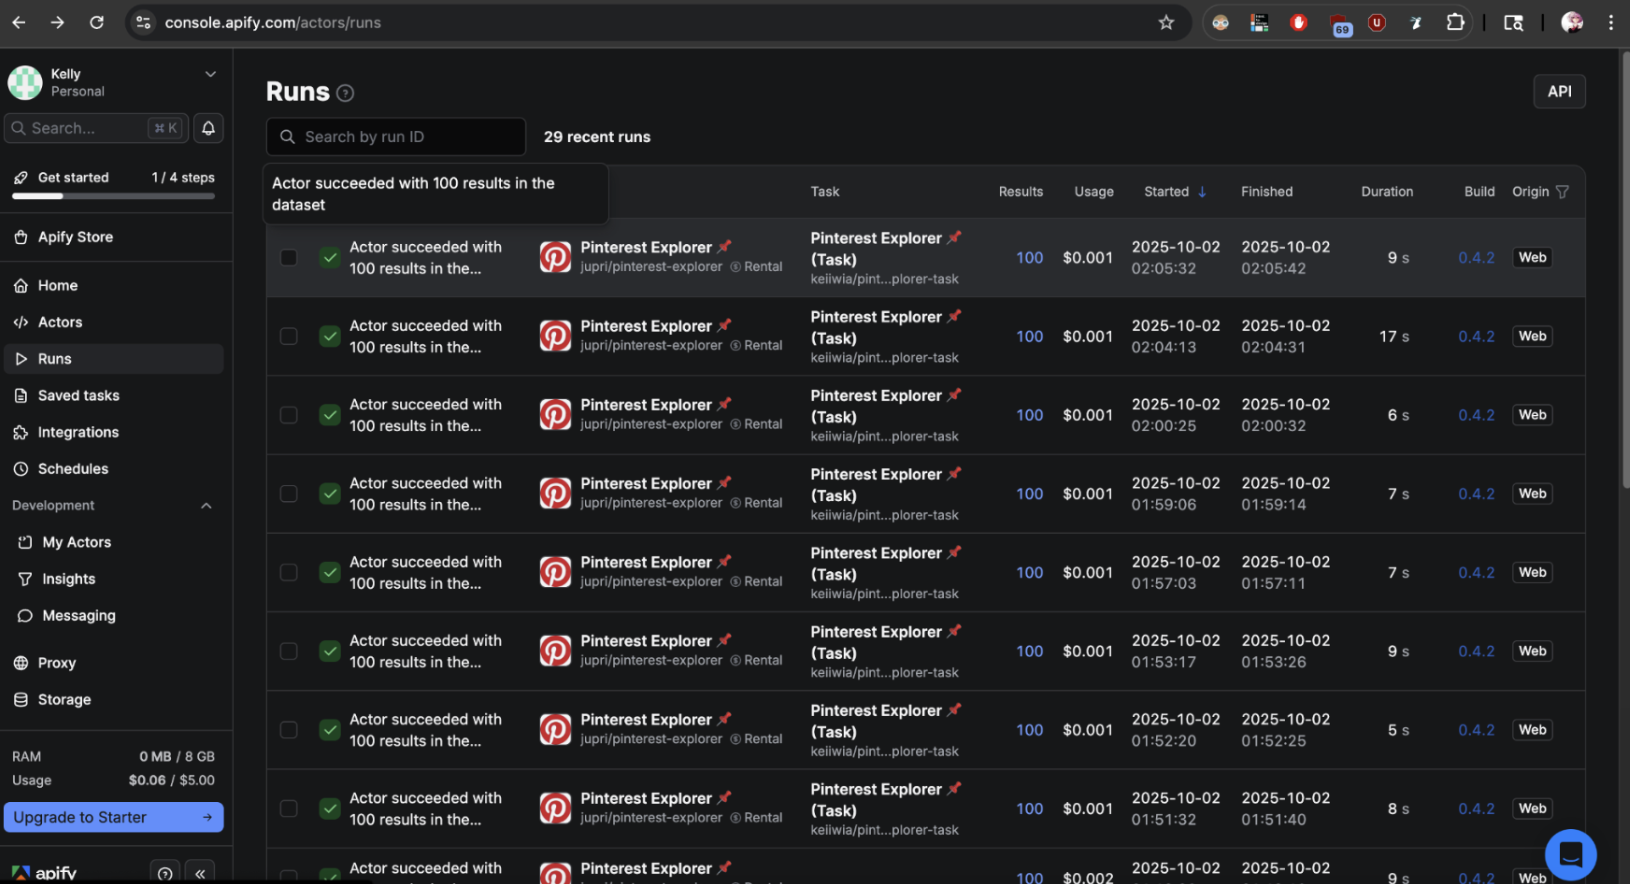Viewport: 1630px width, 884px height.
Task: Click the Pinterest logo in 01:59:06 row
Action: click(x=555, y=493)
